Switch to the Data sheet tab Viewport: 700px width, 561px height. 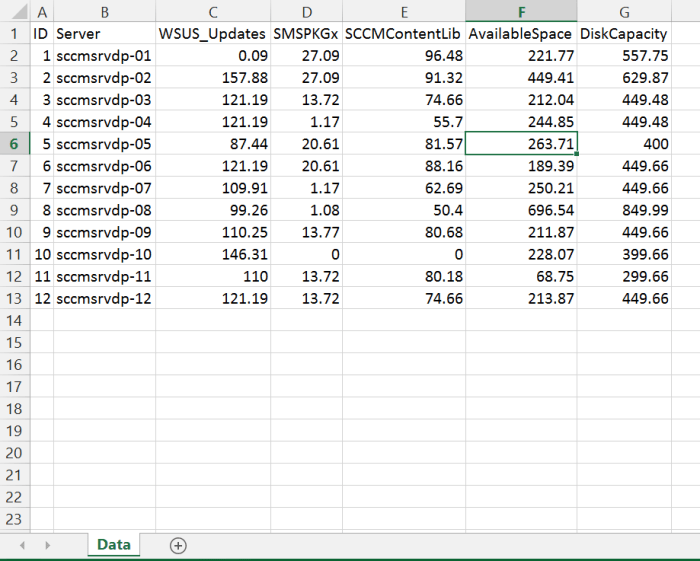point(114,545)
